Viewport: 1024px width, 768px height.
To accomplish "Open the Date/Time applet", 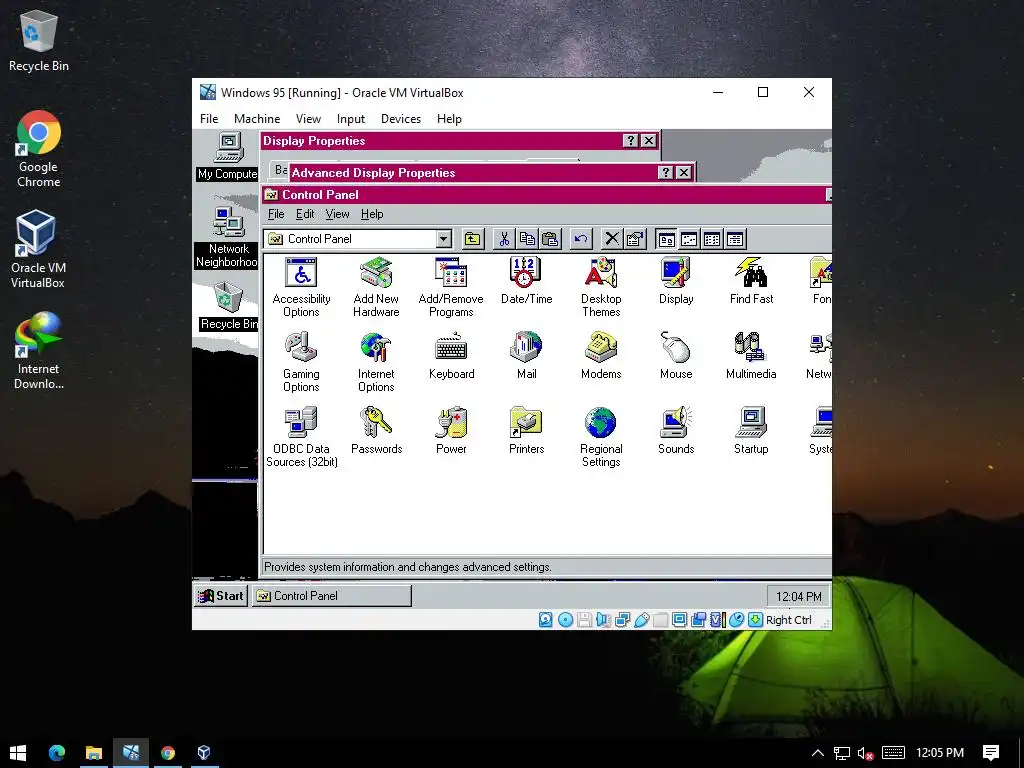I will pos(526,281).
